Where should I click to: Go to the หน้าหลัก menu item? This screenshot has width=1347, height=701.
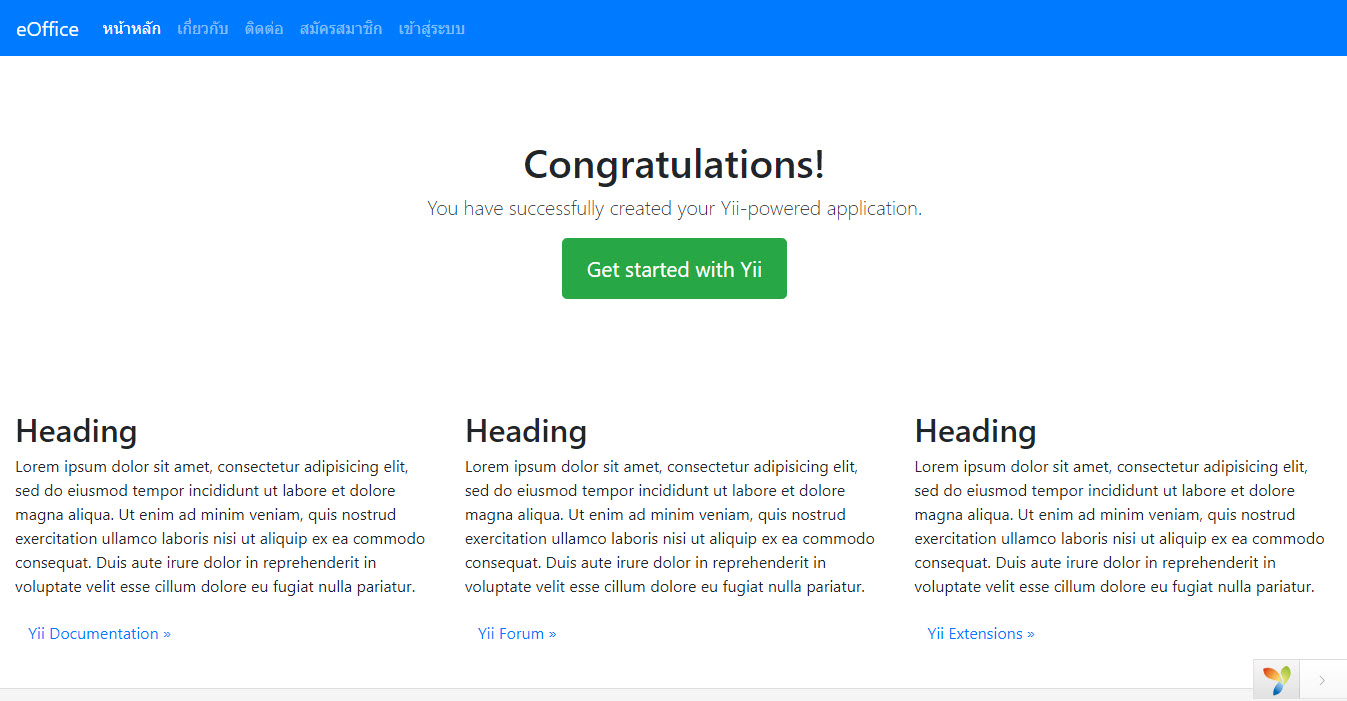pyautogui.click(x=131, y=28)
